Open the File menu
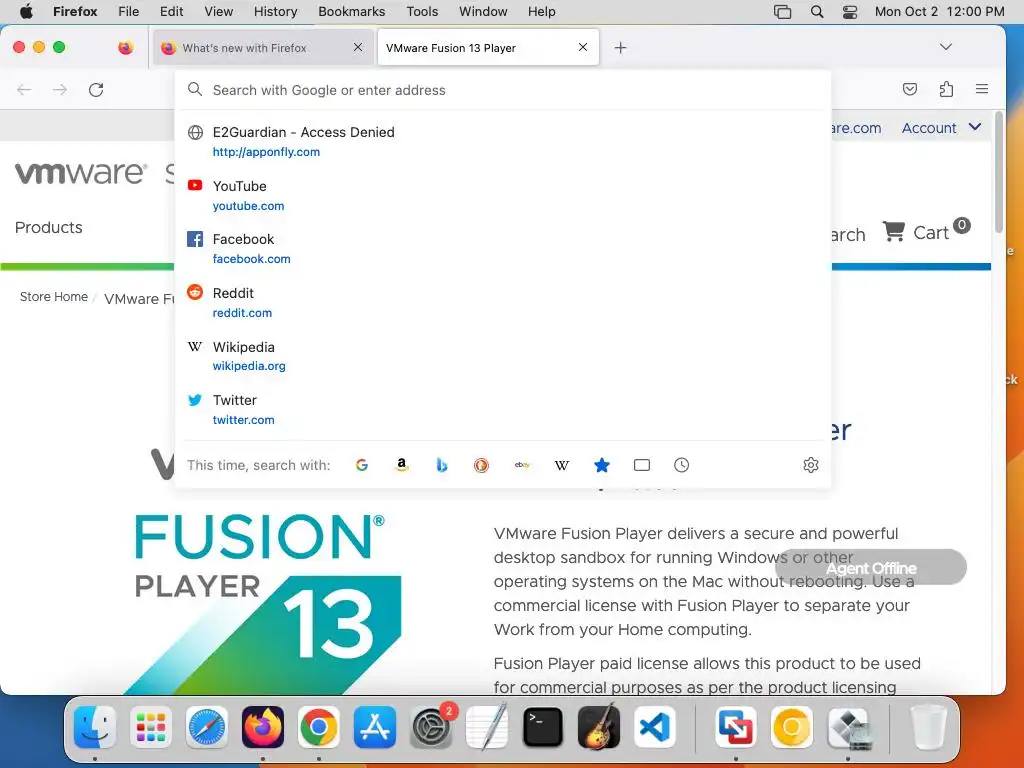The width and height of the screenshot is (1024, 768). tap(128, 11)
